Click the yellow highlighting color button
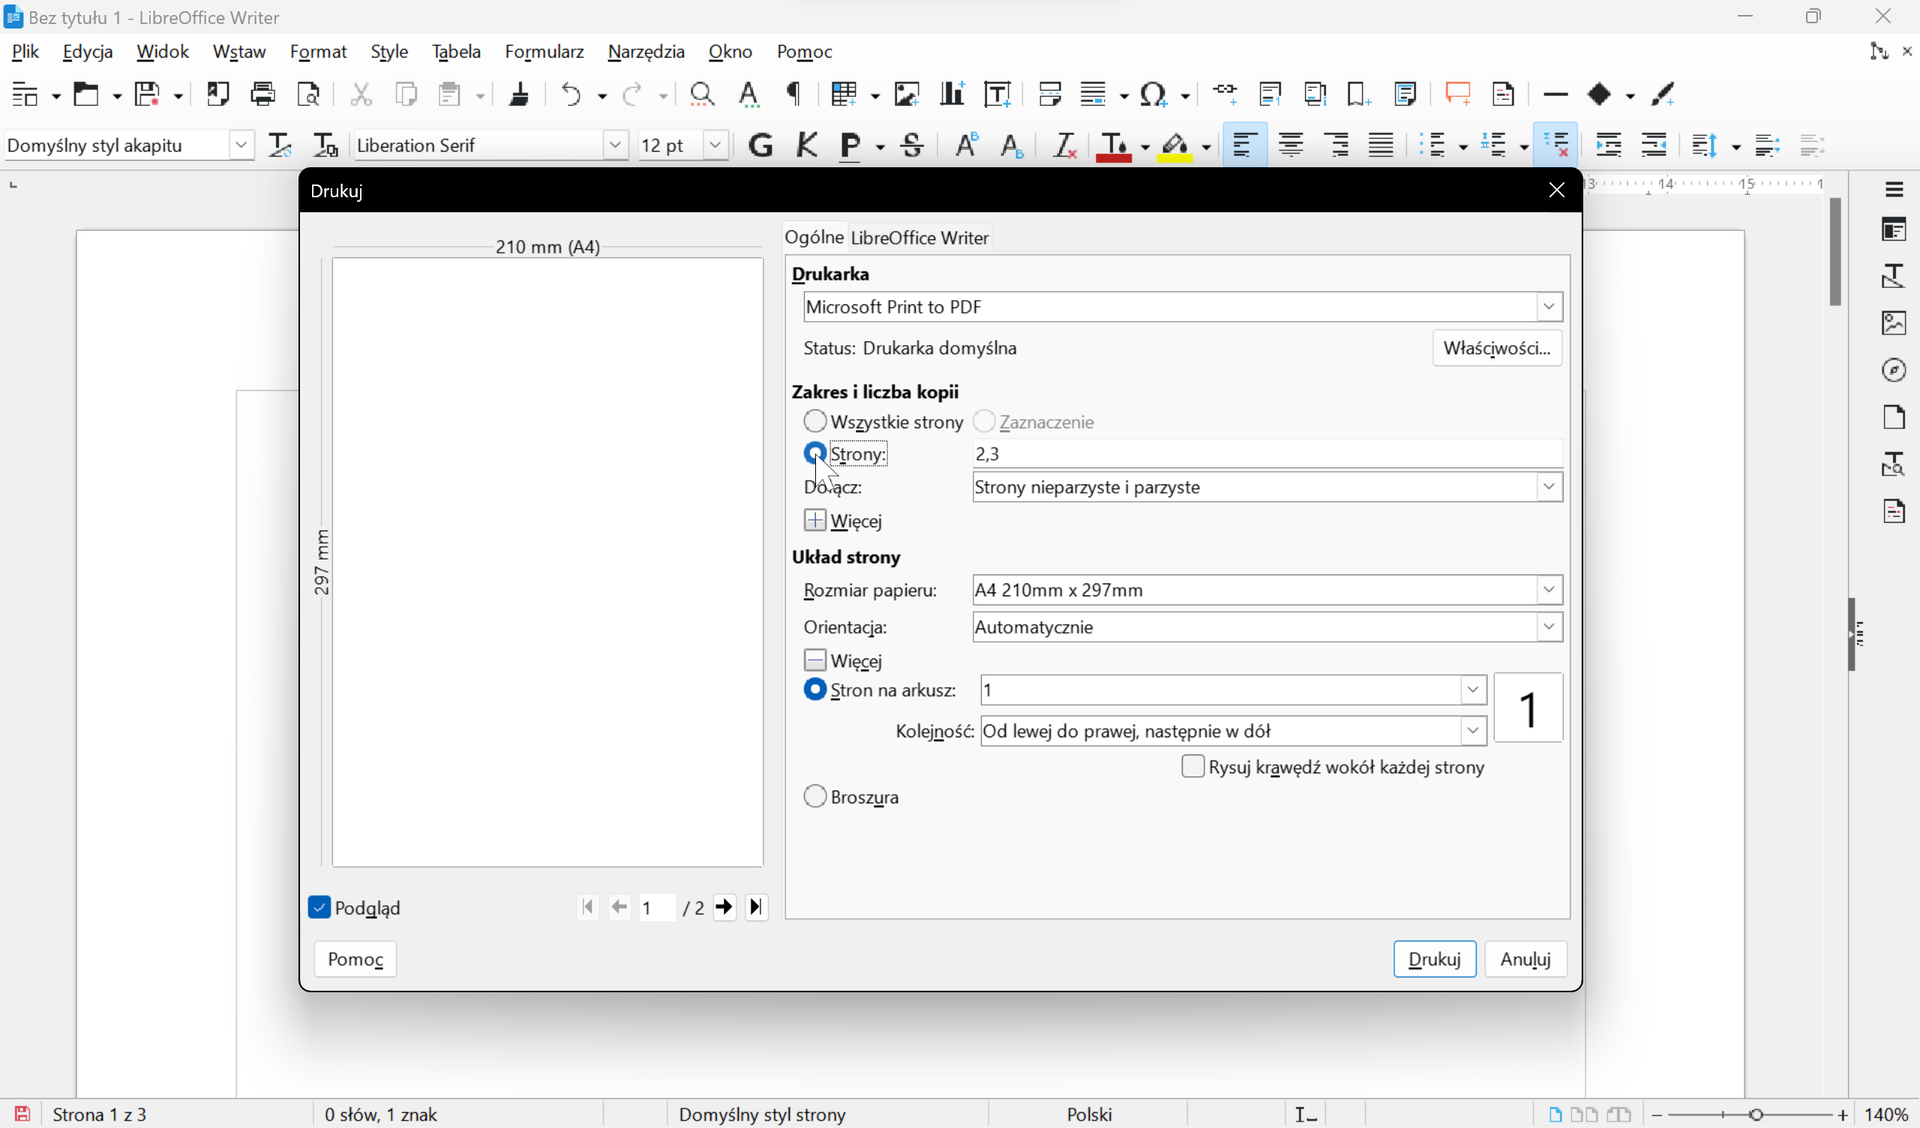 (1177, 146)
